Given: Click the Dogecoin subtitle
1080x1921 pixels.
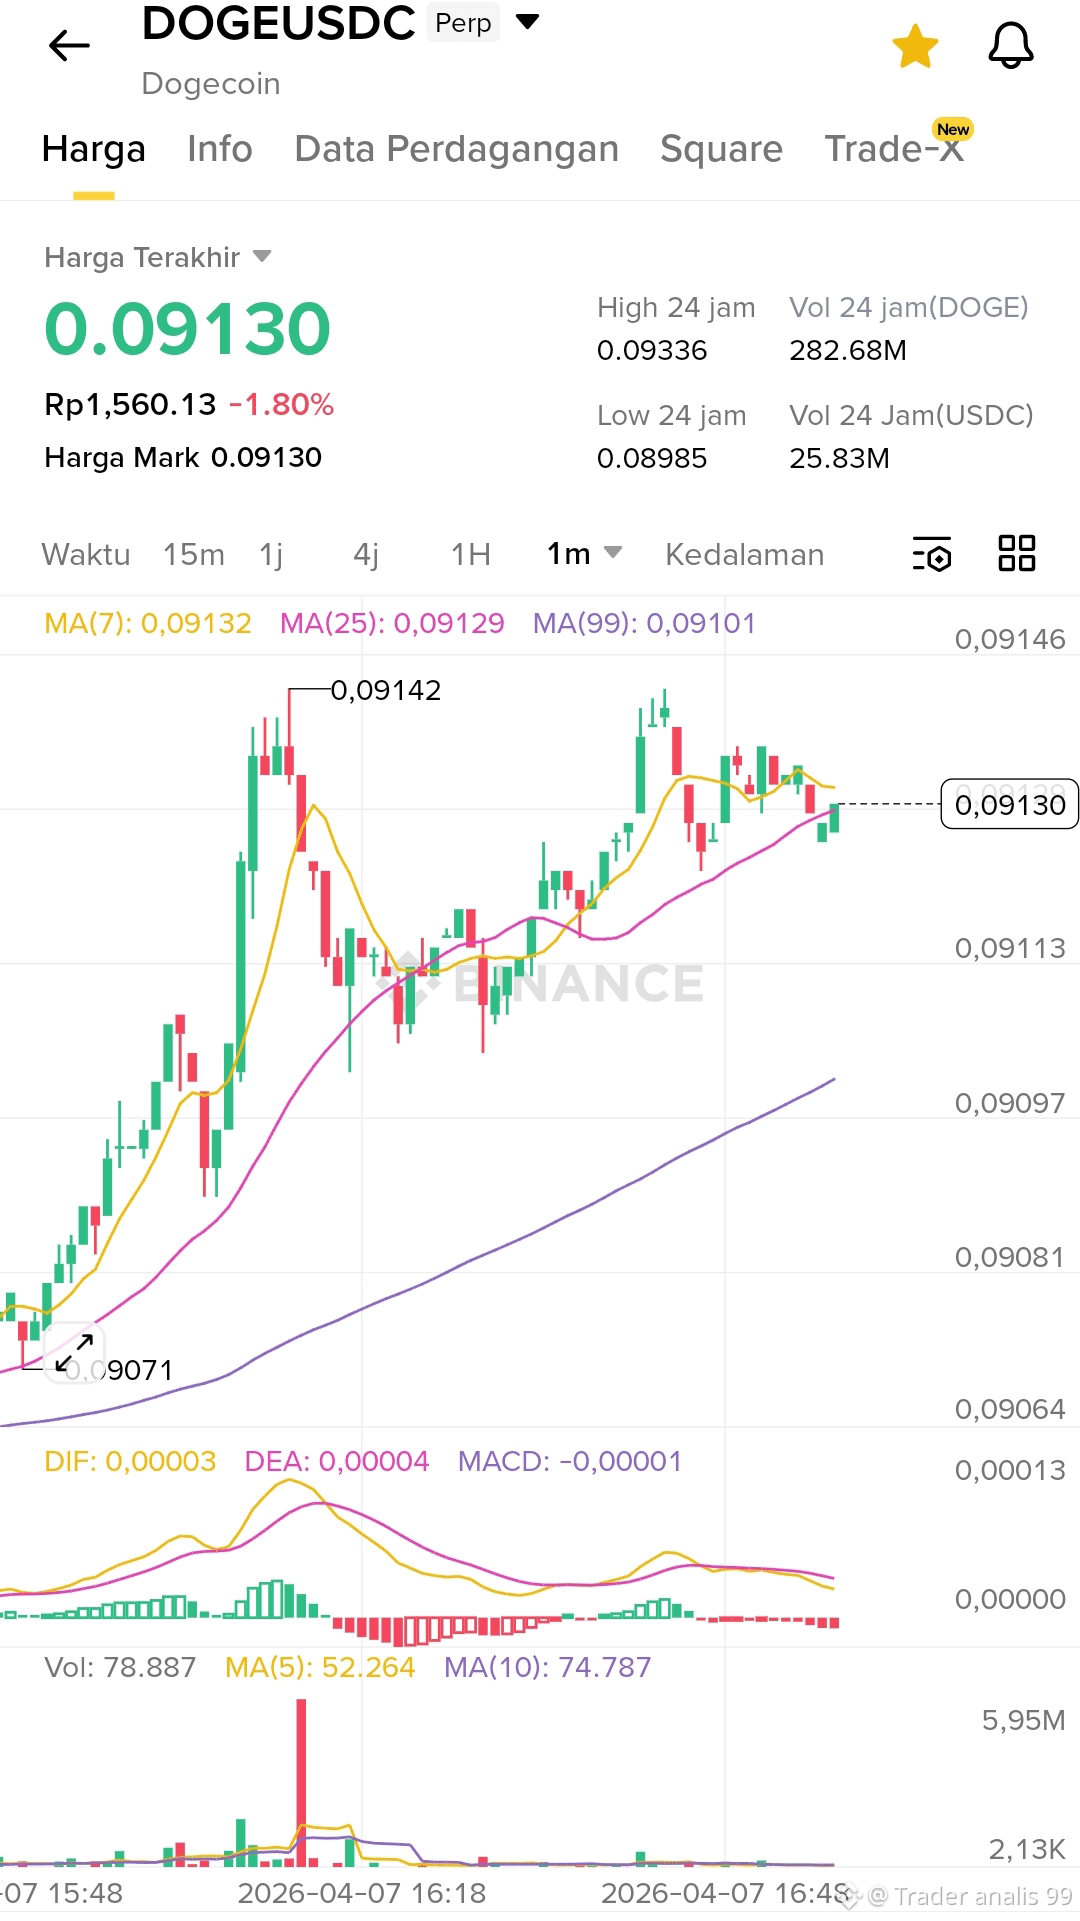Looking at the screenshot, I should pyautogui.click(x=211, y=83).
